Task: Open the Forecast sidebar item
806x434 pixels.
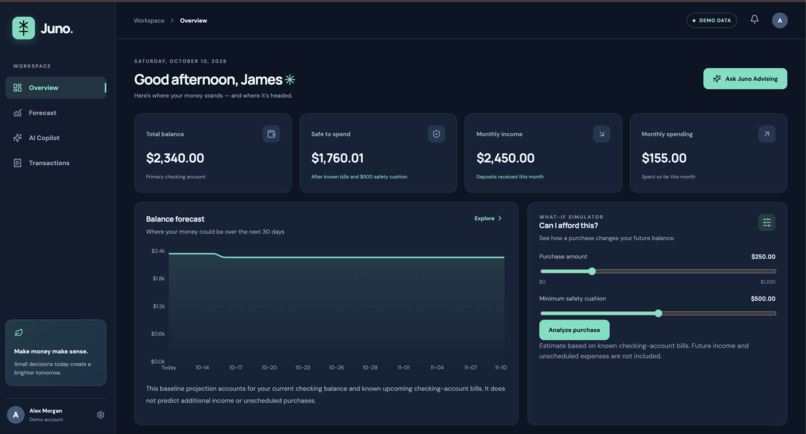Action: coord(56,113)
